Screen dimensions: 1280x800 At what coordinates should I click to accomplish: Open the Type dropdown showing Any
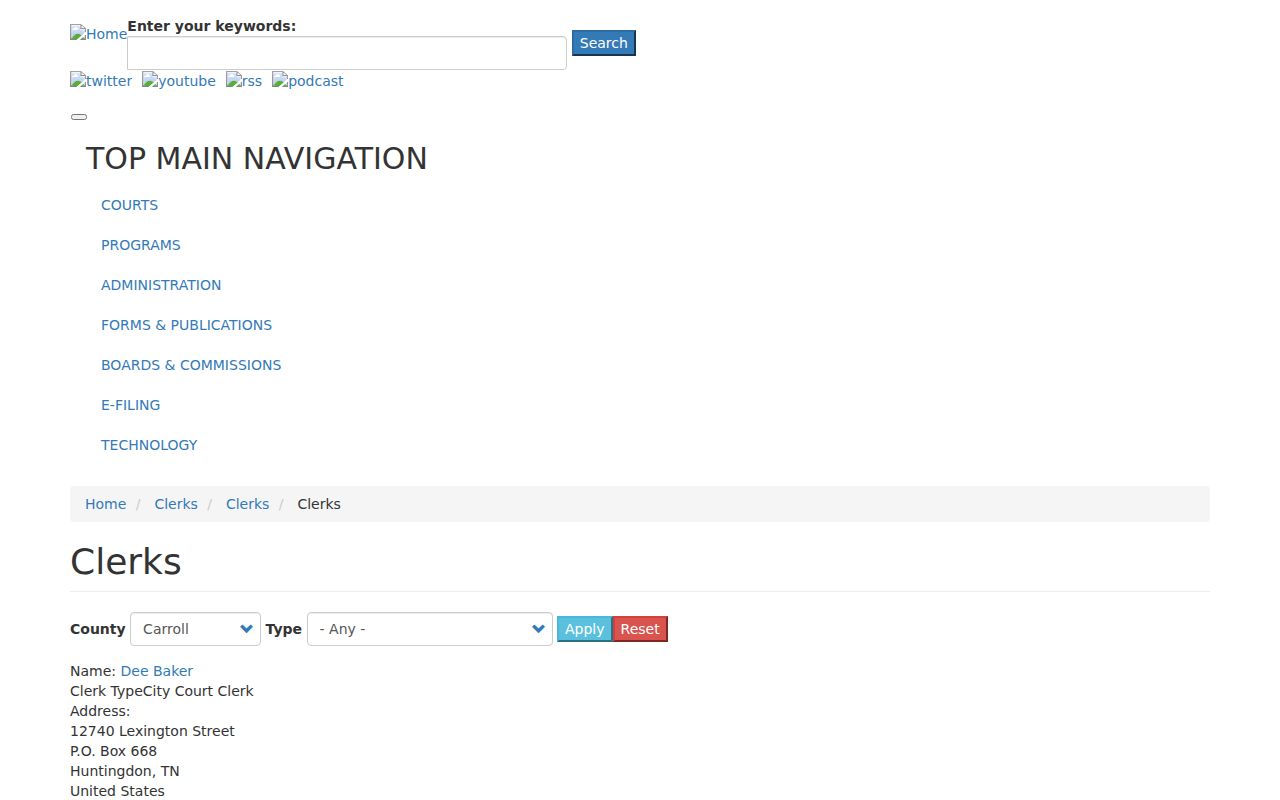[x=430, y=629]
